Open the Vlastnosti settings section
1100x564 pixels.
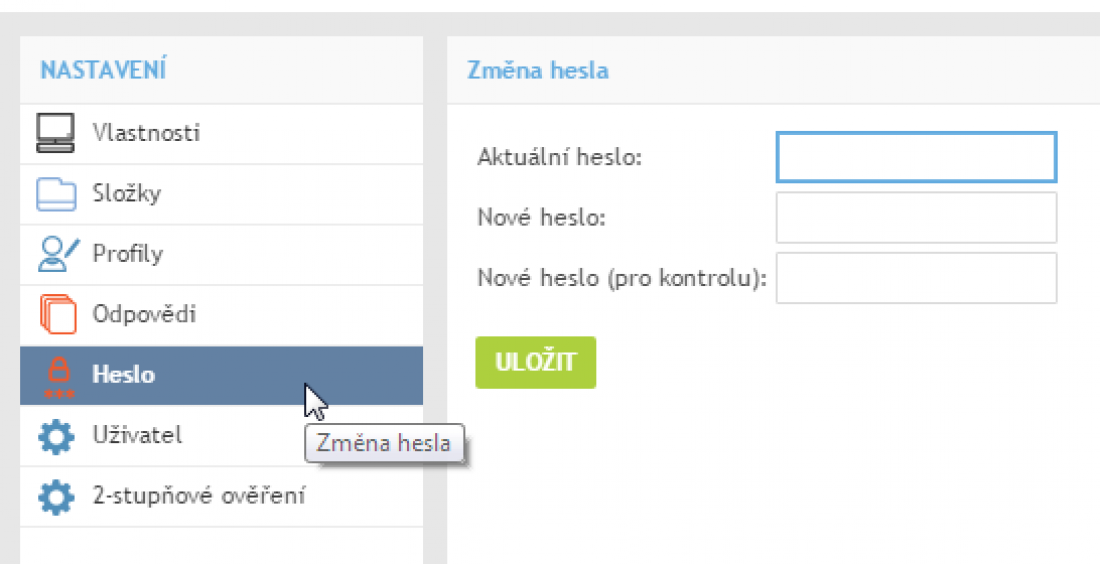pyautogui.click(x=146, y=133)
